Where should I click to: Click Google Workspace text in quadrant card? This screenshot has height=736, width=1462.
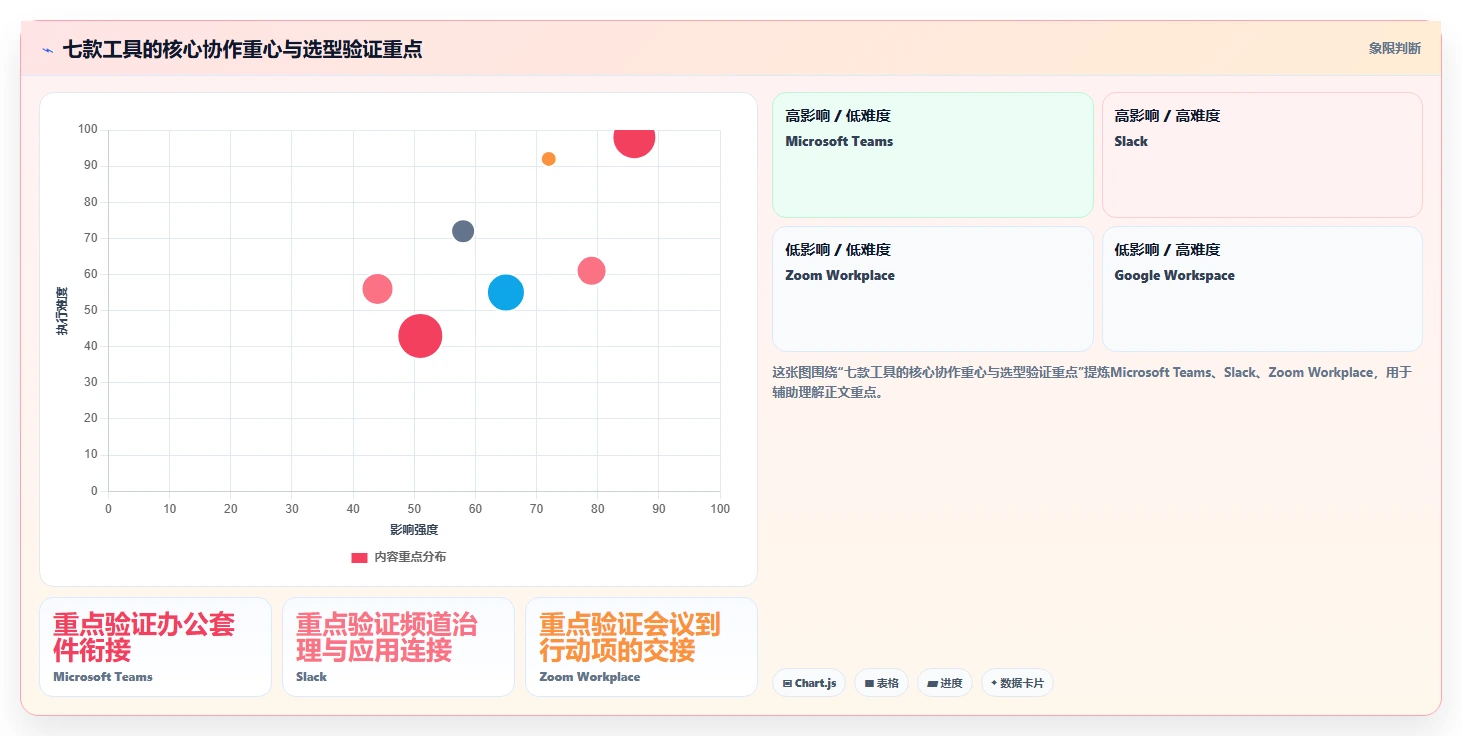tap(1174, 275)
